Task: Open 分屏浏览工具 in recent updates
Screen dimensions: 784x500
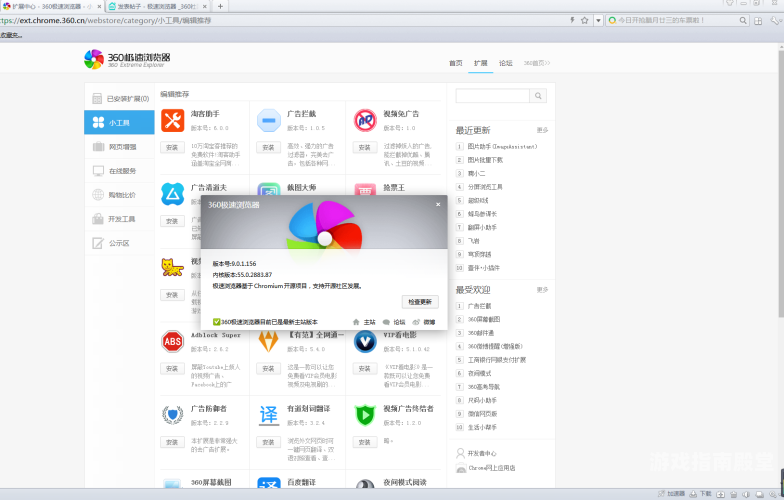Action: point(485,187)
